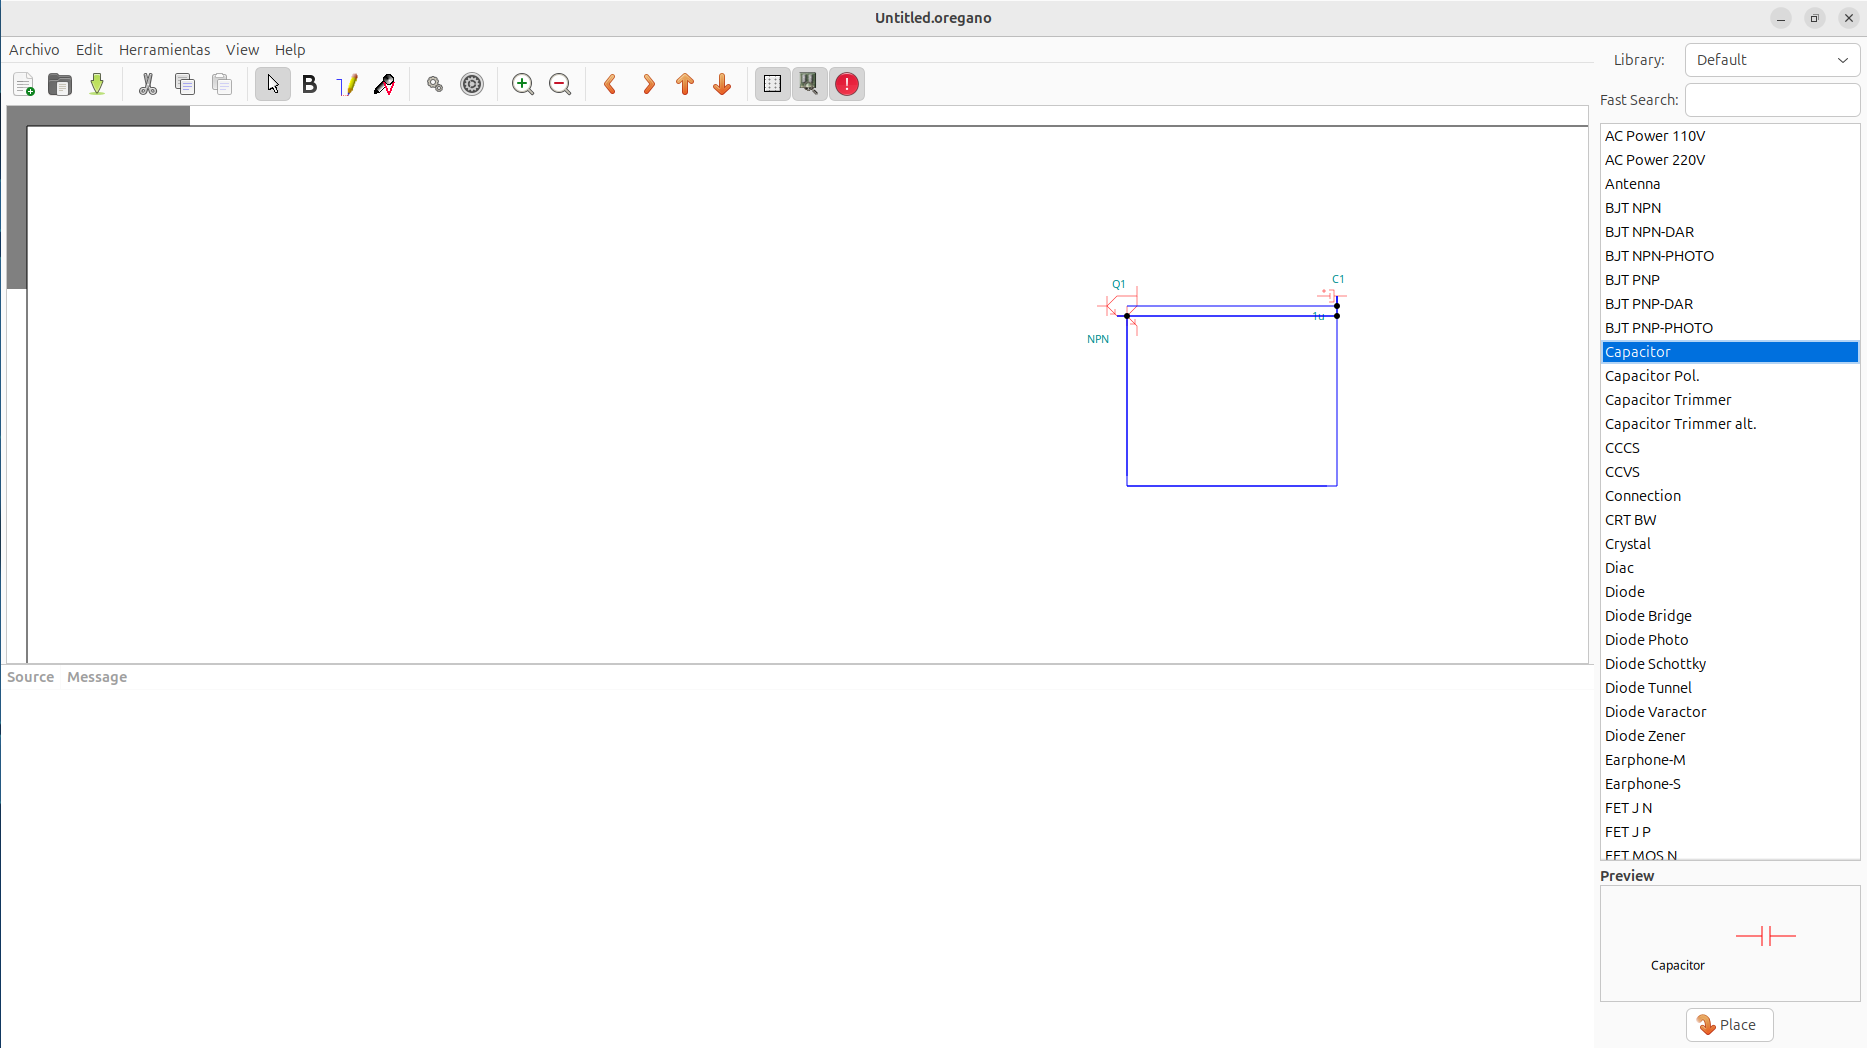Screen dimensions: 1867x1048
Task: Click the text tool B icon
Action: pyautogui.click(x=310, y=85)
